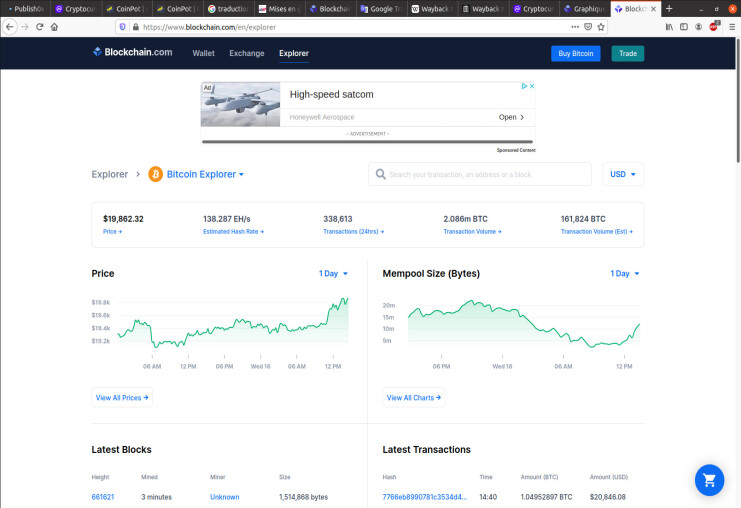
Task: Click the browser Forward arrow button
Action: 25,27
